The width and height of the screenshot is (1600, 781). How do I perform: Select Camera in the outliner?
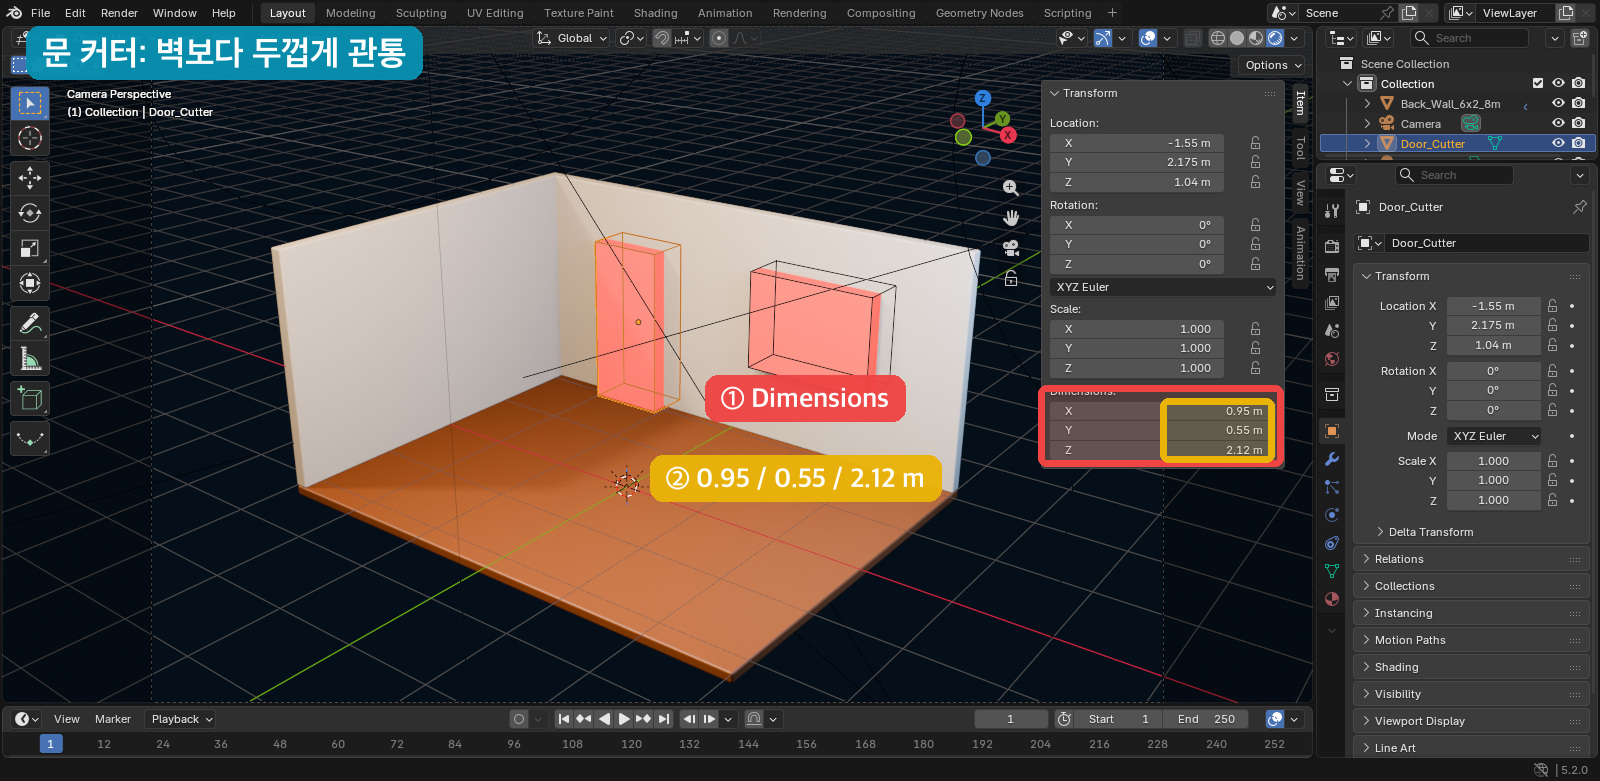tap(1420, 124)
